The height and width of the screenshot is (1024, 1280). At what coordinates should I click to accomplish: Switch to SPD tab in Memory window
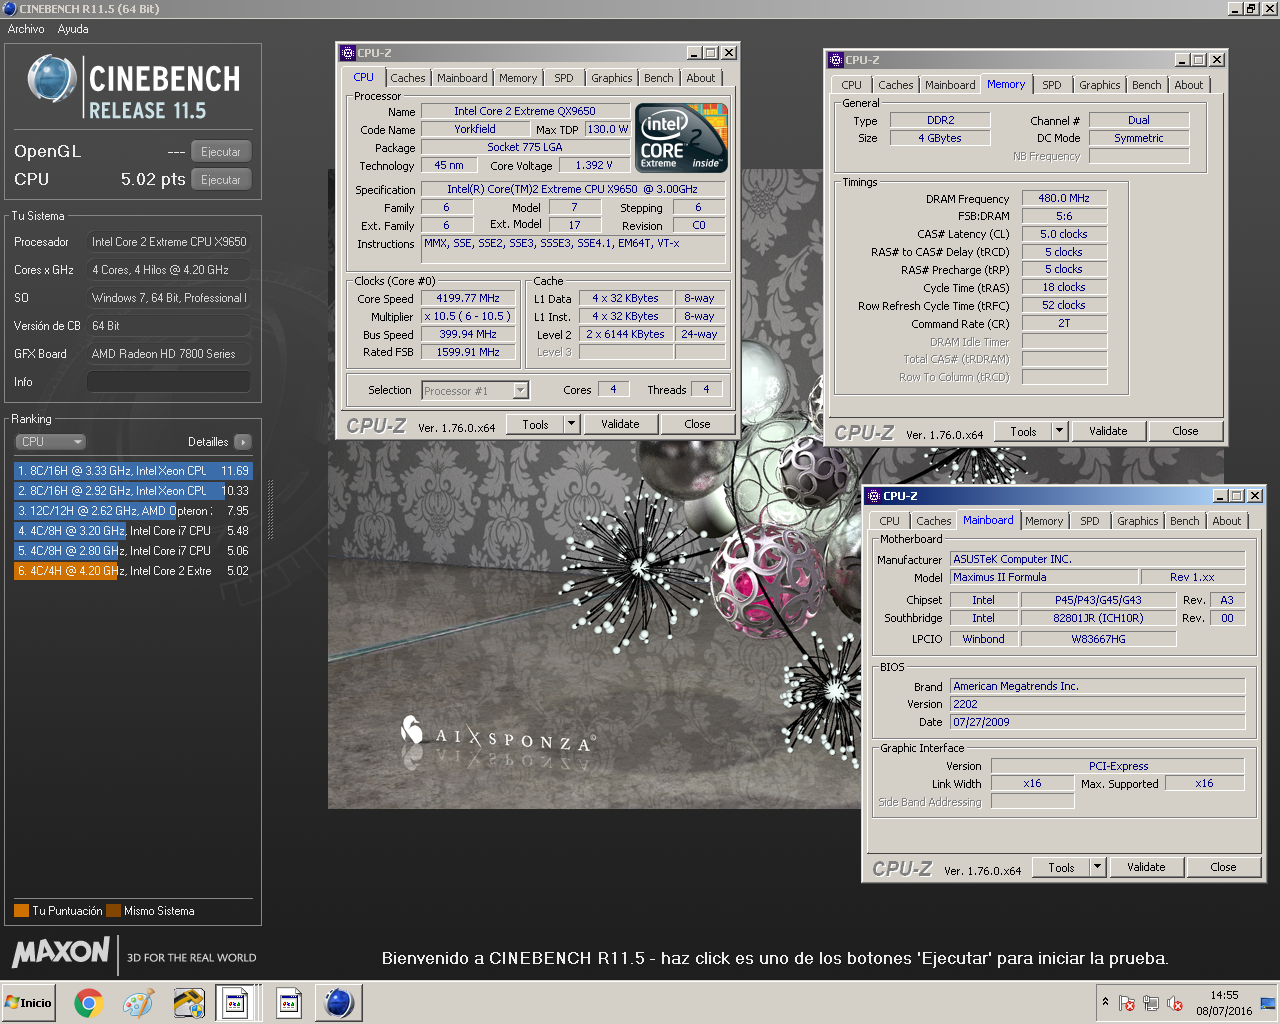coord(1052,85)
